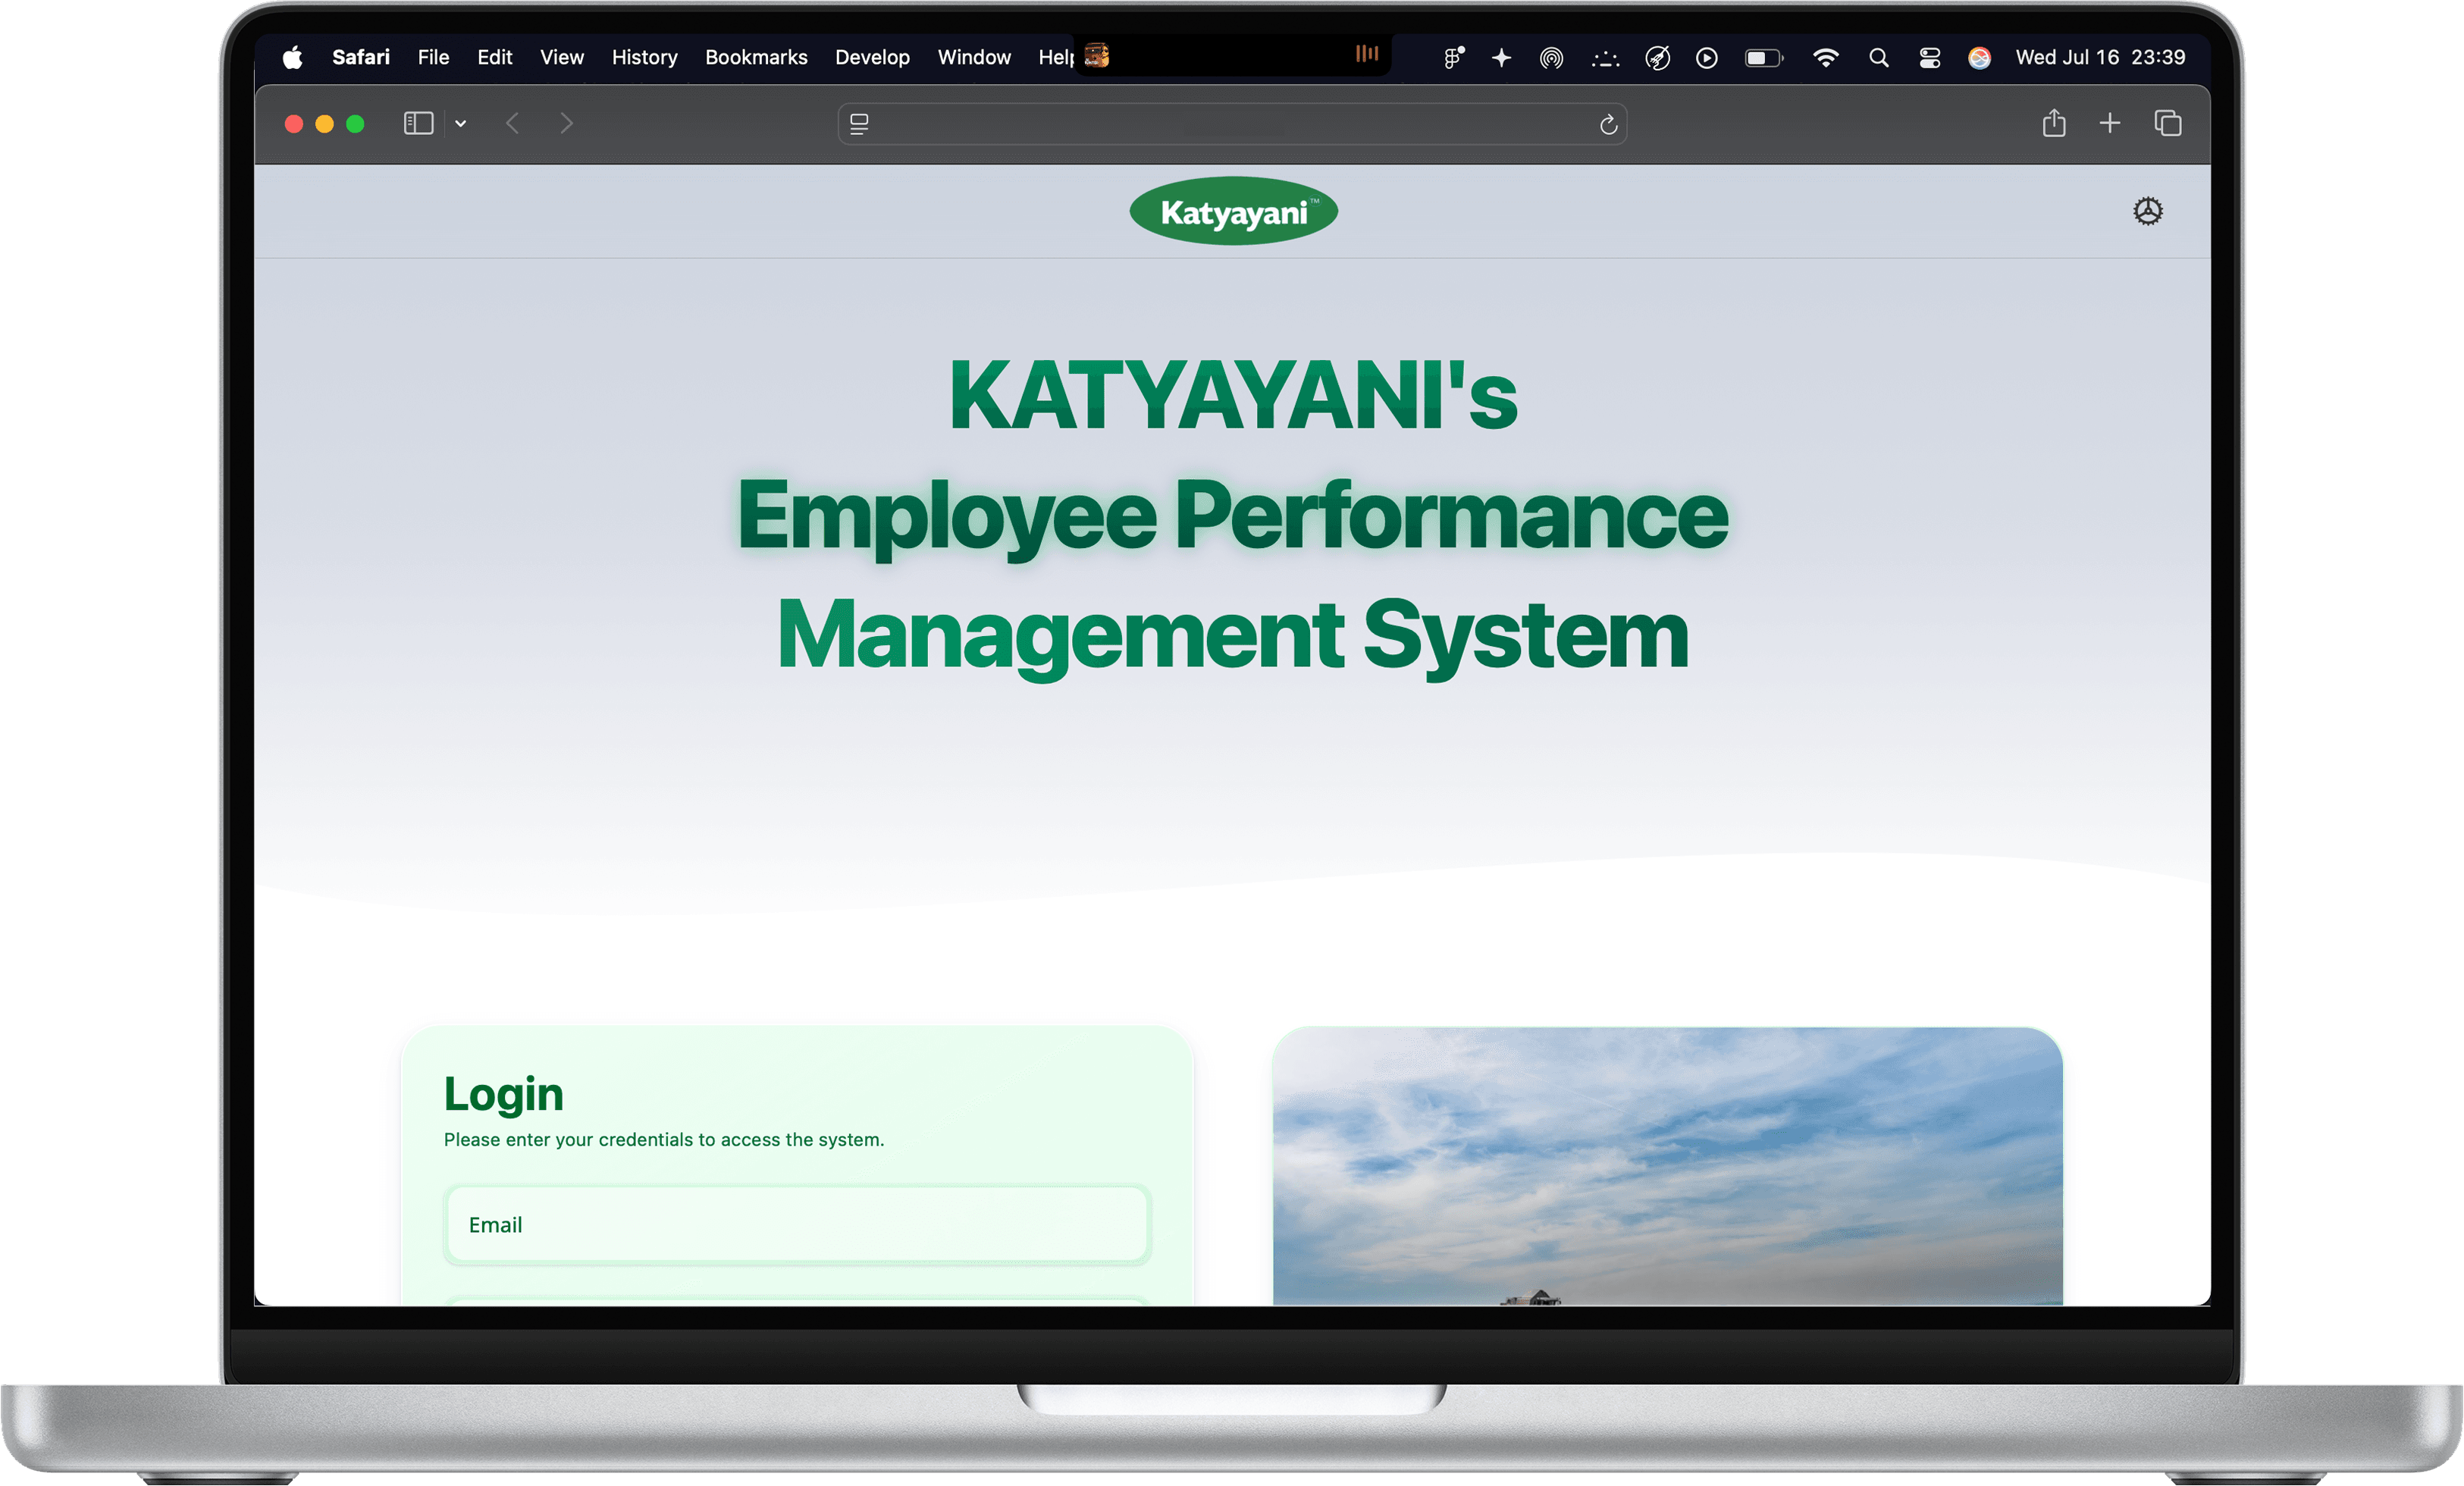This screenshot has width=2464, height=1486.
Task: Click the dotted arc menu bar icon
Action: [x=1604, y=59]
